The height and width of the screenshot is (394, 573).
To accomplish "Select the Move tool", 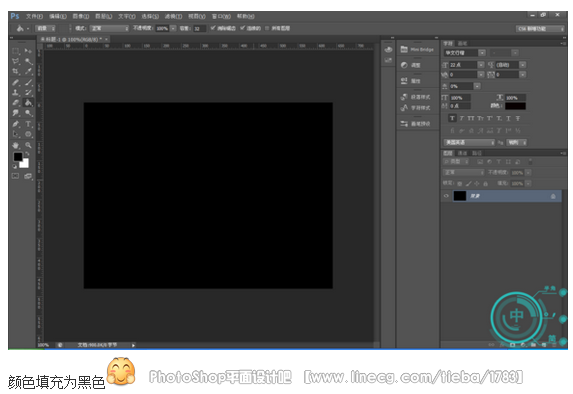I will coord(28,51).
